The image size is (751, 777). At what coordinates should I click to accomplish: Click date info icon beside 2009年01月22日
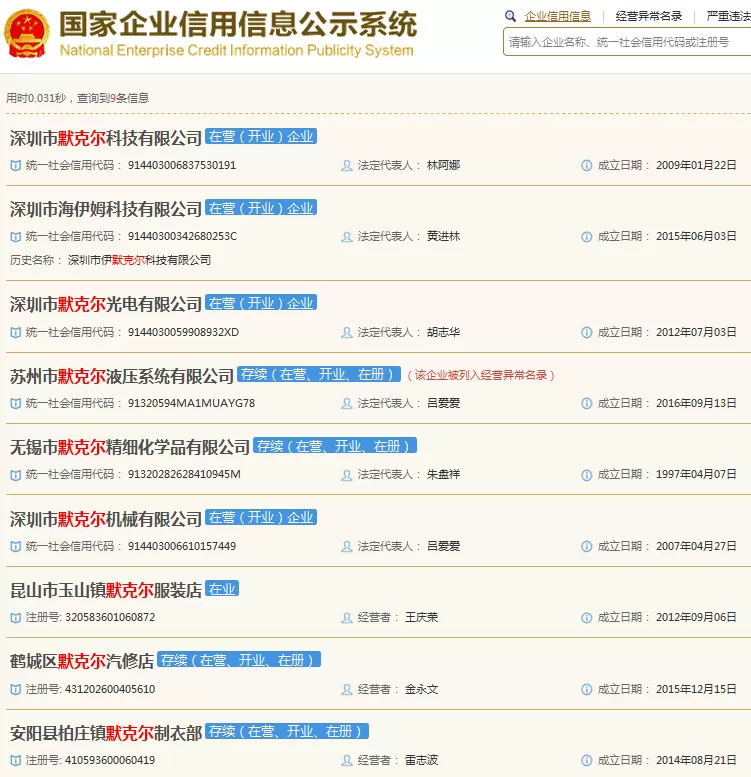tap(587, 166)
